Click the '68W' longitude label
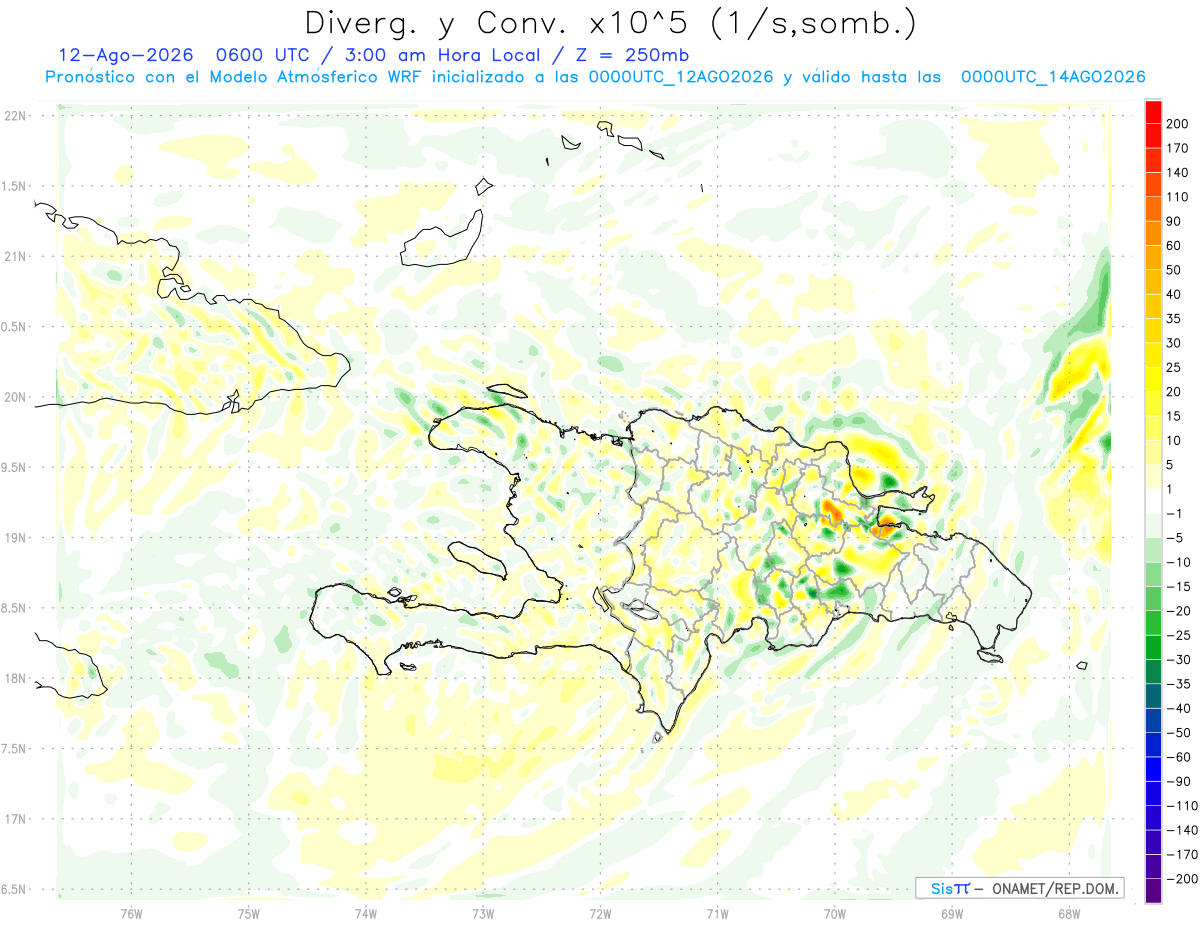This screenshot has height=927, width=1200. pos(1069,912)
